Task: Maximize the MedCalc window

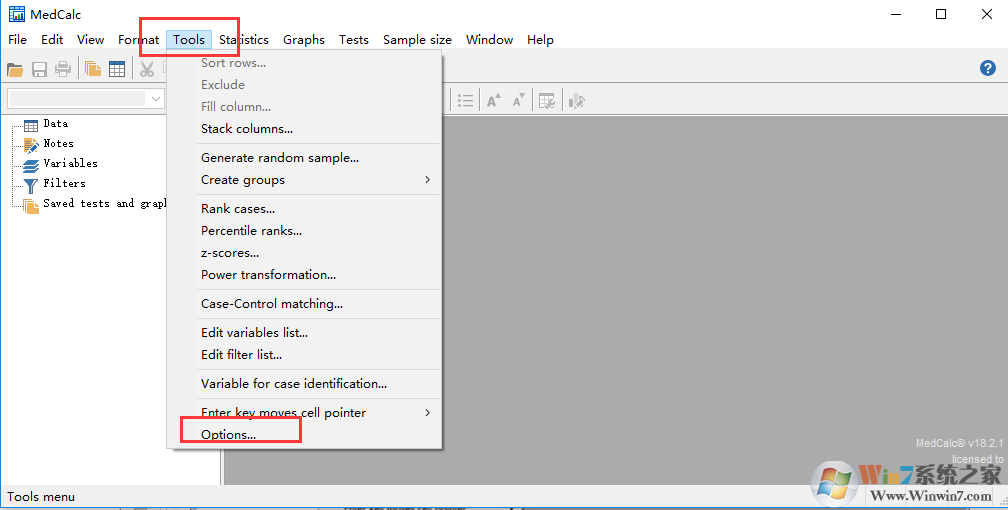Action: (x=940, y=14)
